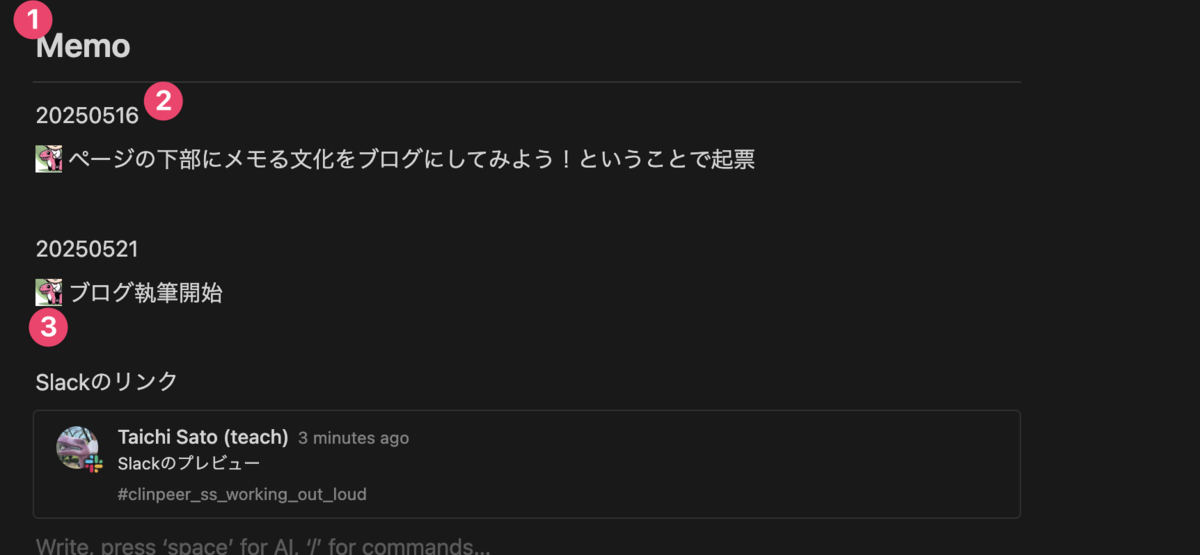Image resolution: width=1200 pixels, height=555 pixels.
Task: Click the avatar icon before ブログ執筆開始
Action: point(49,292)
